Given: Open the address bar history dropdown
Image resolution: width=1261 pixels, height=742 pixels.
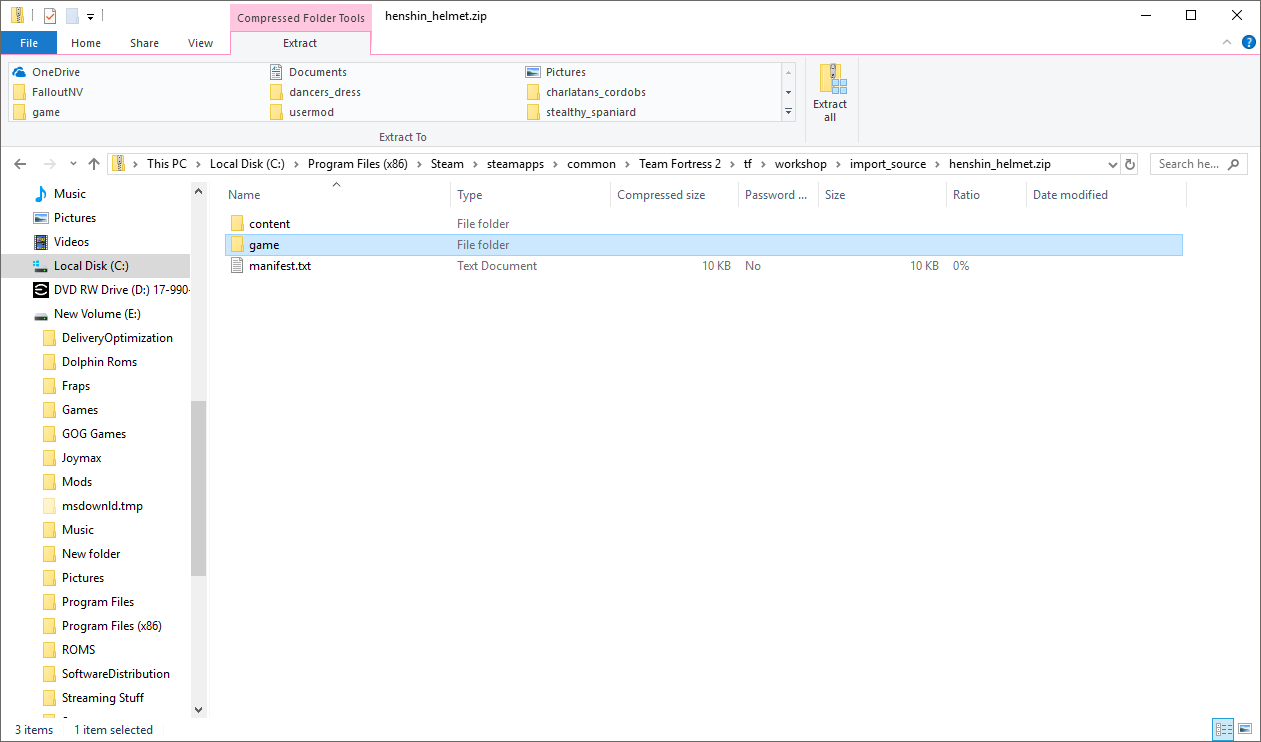Looking at the screenshot, I should pos(1113,164).
